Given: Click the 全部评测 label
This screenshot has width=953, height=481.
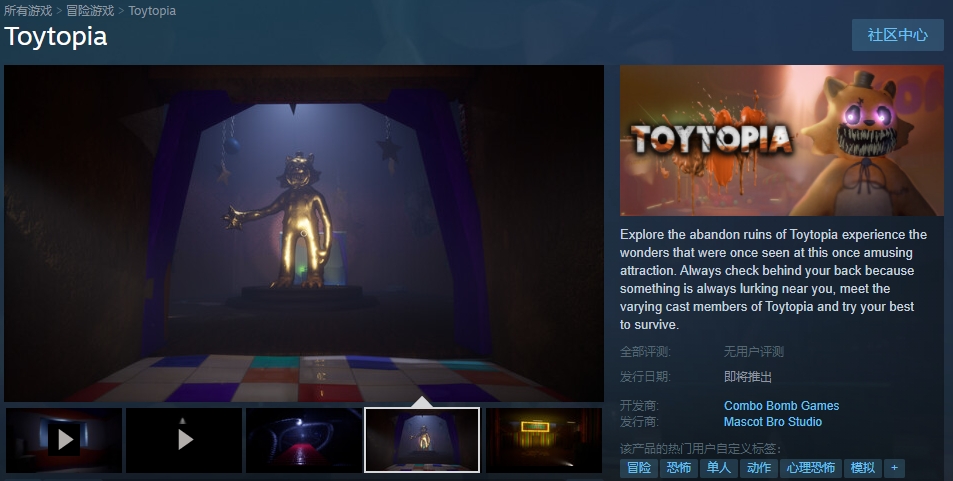Looking at the screenshot, I should point(645,351).
